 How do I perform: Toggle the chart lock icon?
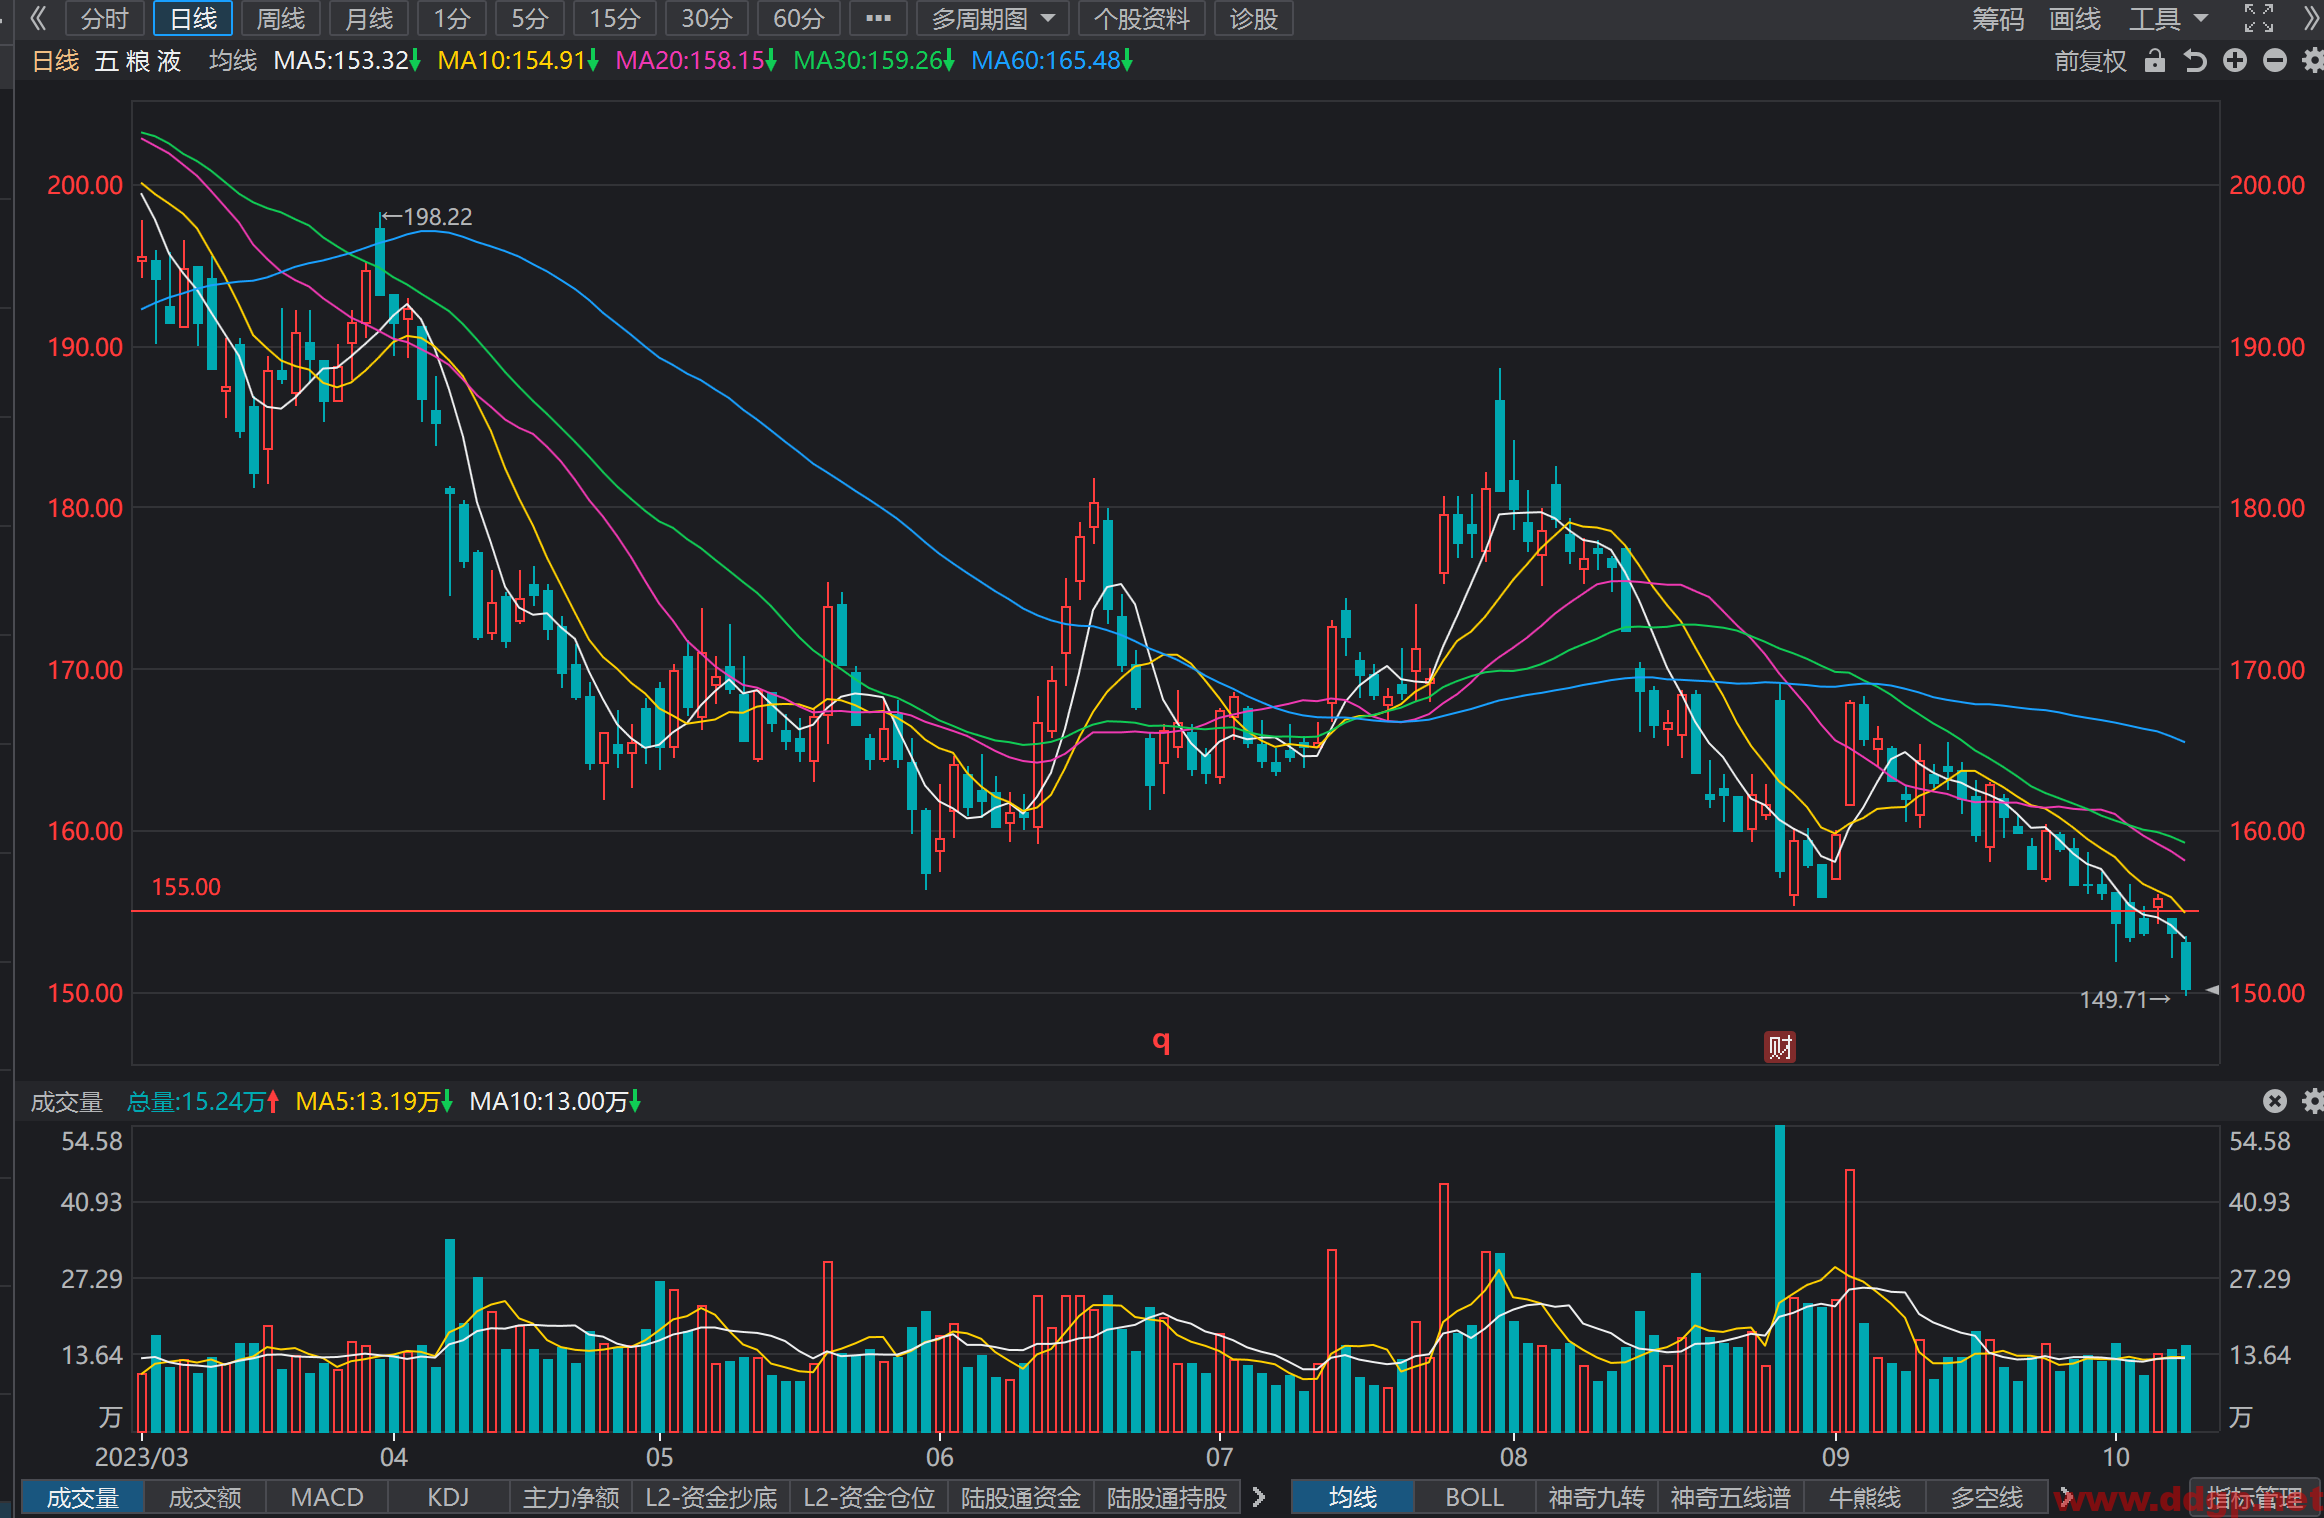point(2155,61)
